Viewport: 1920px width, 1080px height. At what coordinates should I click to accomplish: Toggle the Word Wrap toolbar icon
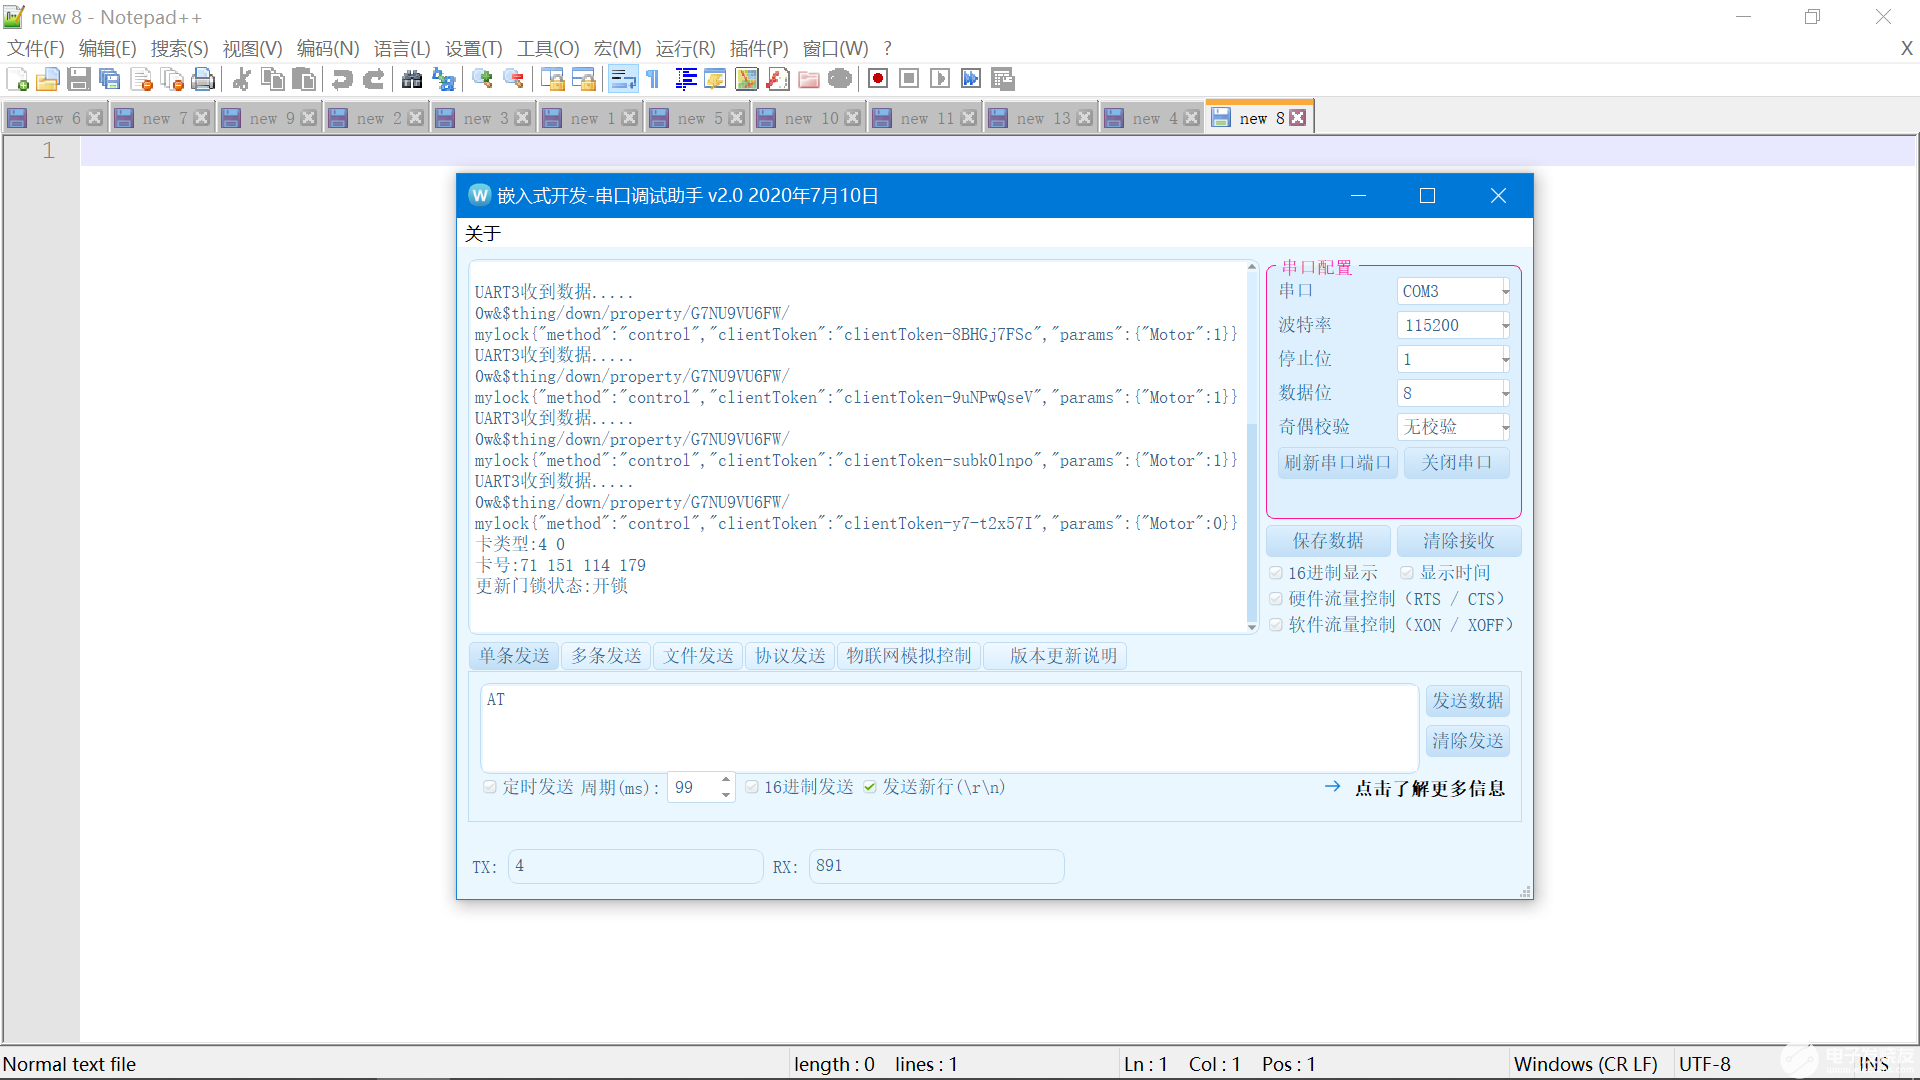point(623,79)
